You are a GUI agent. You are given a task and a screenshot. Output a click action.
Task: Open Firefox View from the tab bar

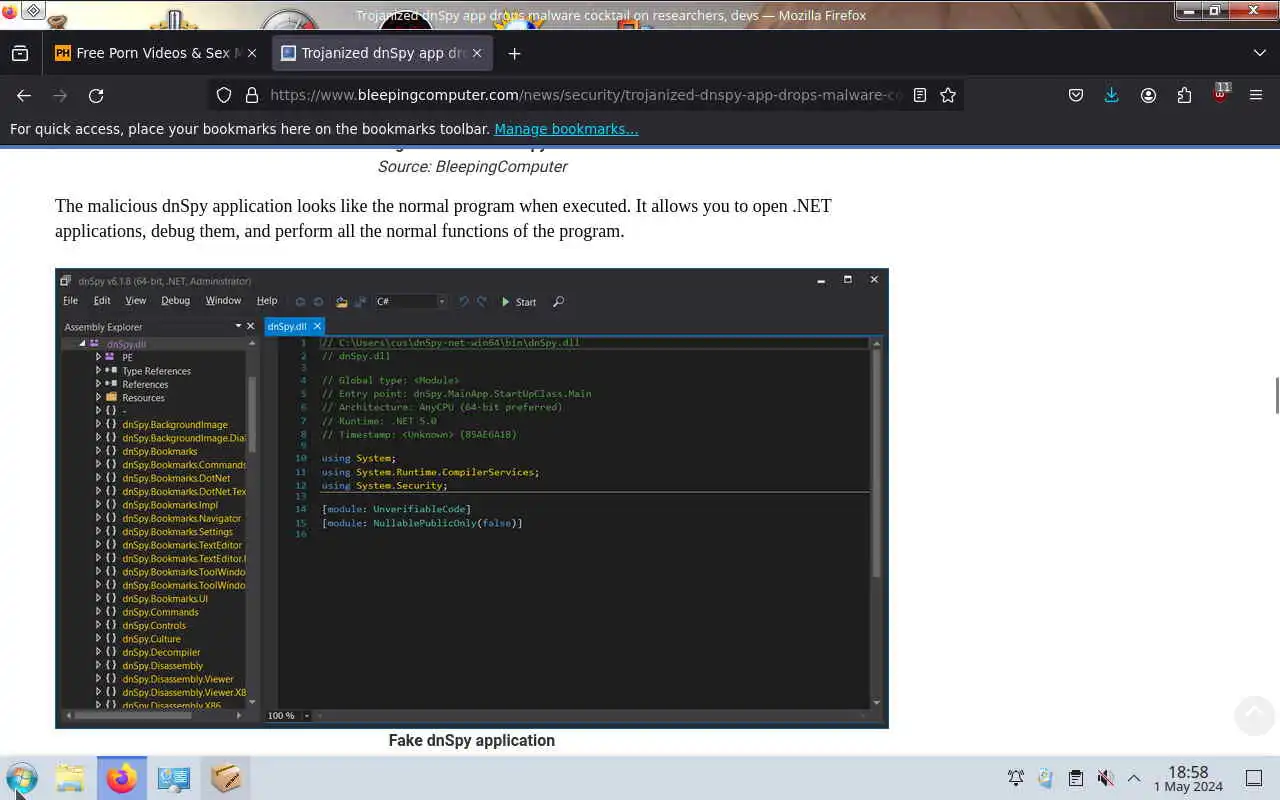click(x=20, y=54)
